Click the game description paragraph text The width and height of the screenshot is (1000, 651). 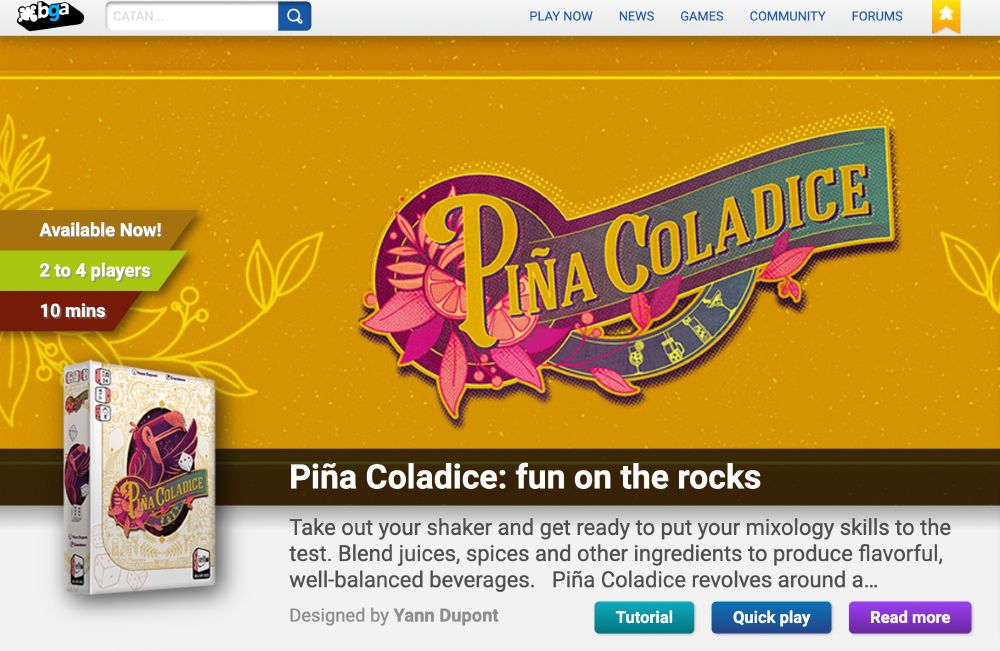tap(620, 553)
